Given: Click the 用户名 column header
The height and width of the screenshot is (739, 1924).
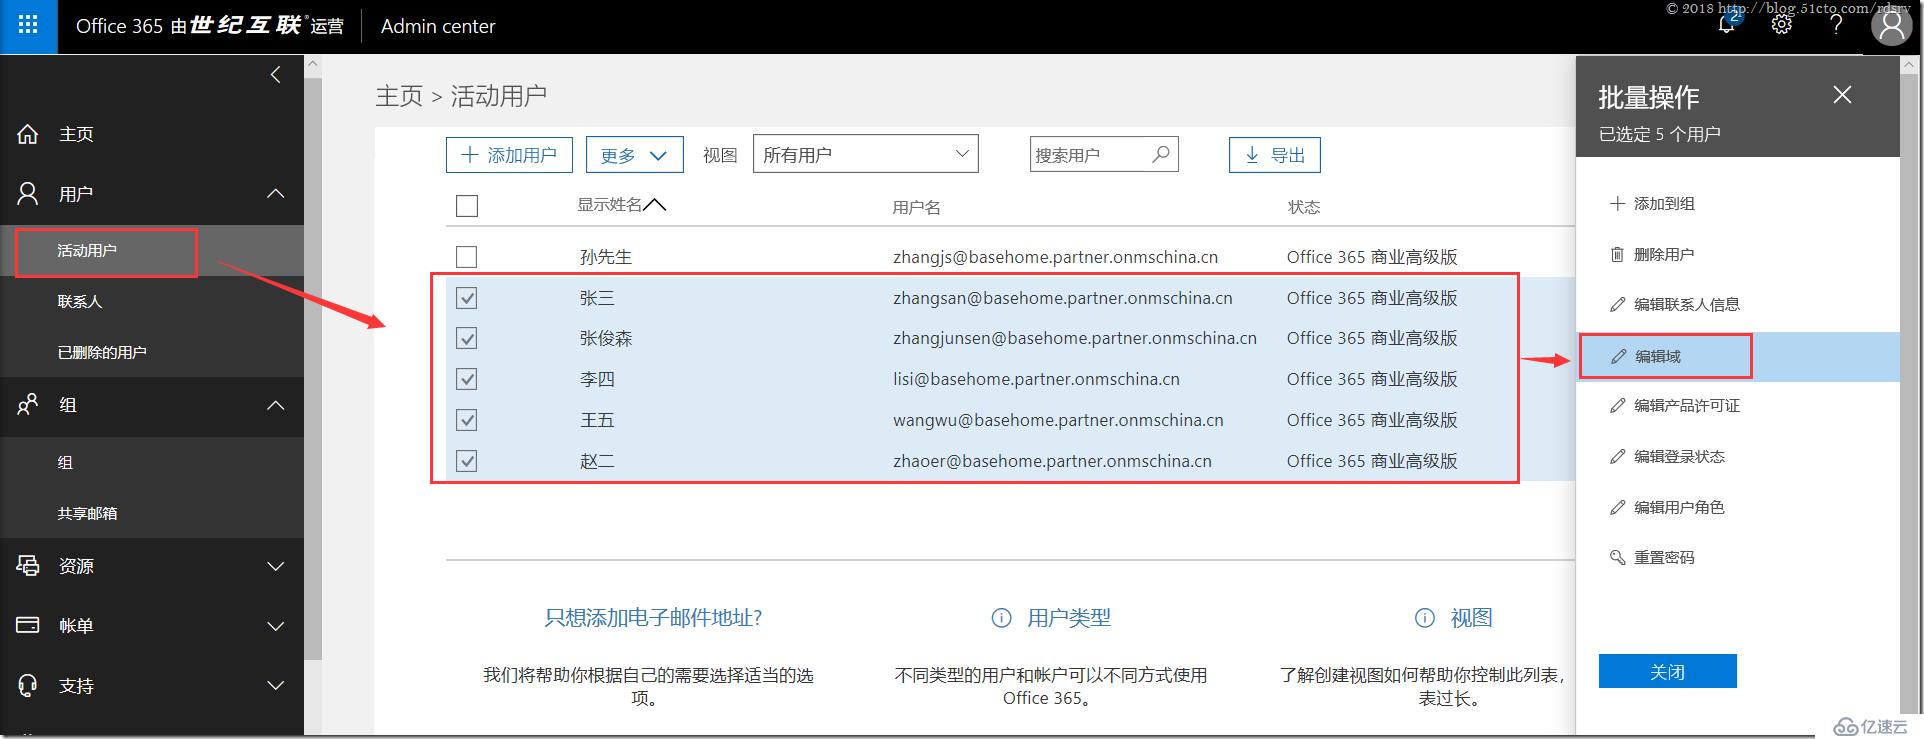Looking at the screenshot, I should coord(917,207).
